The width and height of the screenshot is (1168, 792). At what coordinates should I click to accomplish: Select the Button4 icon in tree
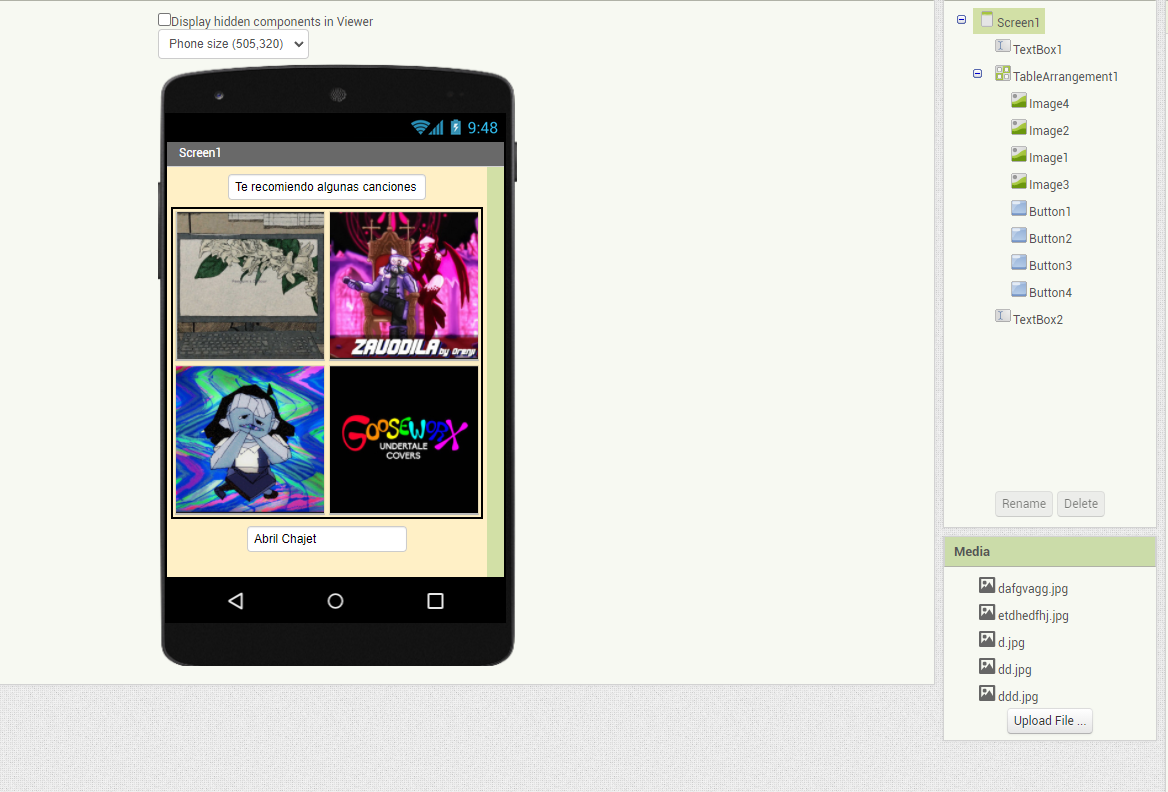click(1018, 289)
